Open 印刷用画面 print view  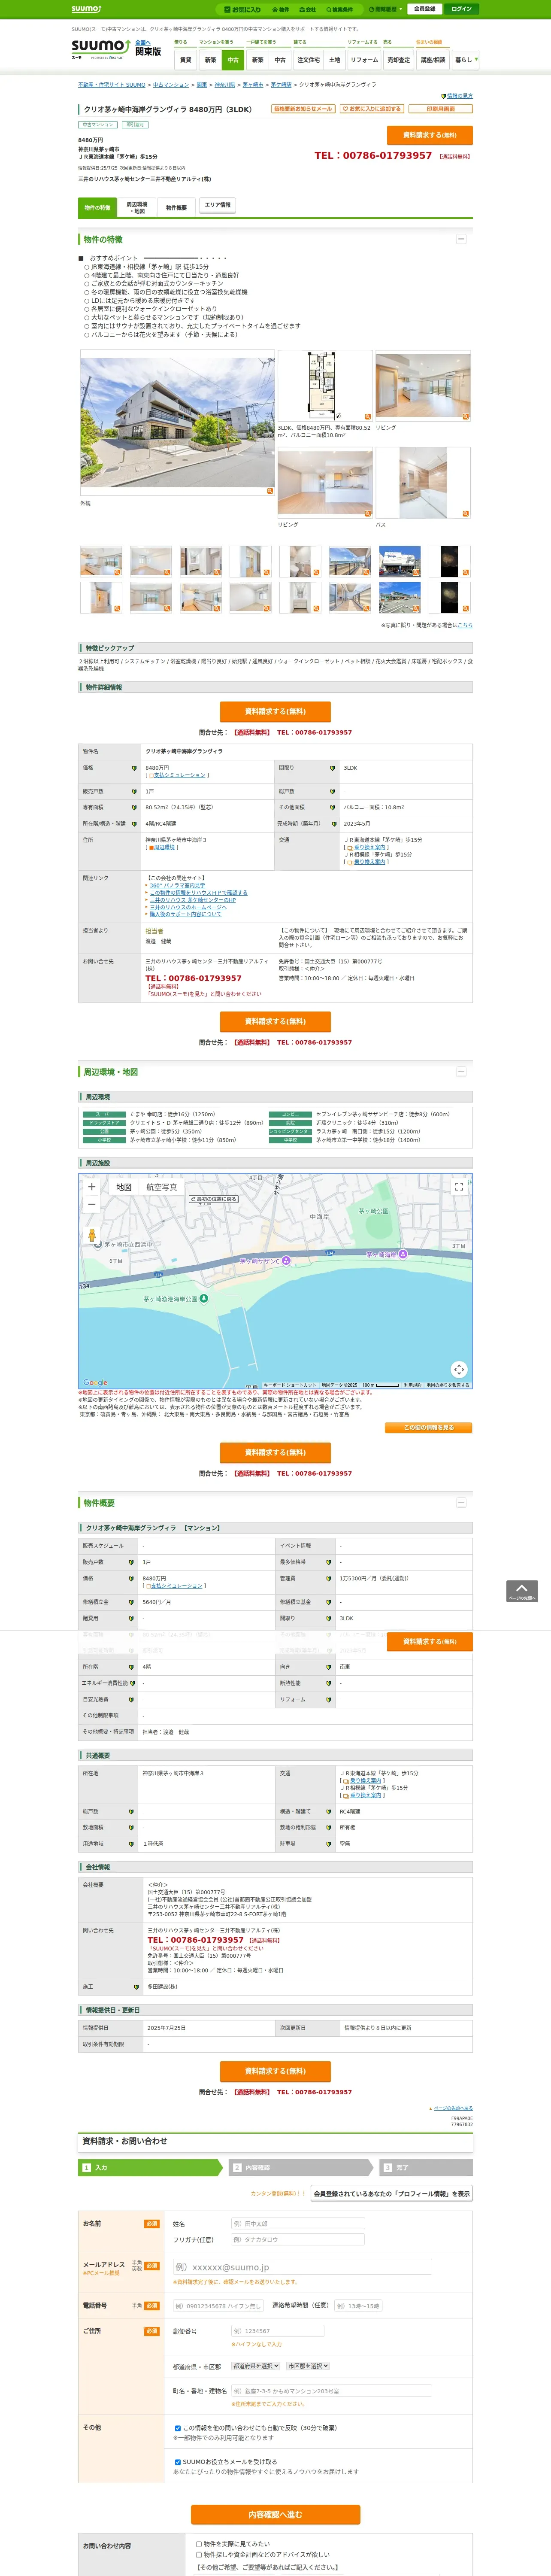pos(441,109)
